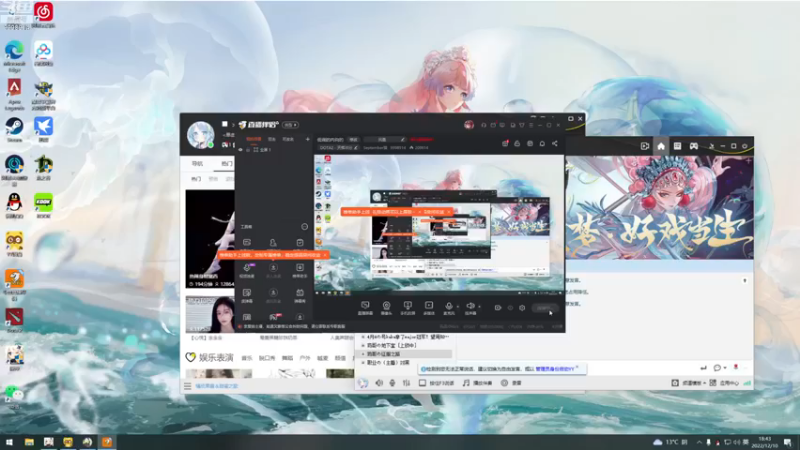Click bell notification icon in streaming assistant
The width and height of the screenshot is (800, 450).
(542, 144)
